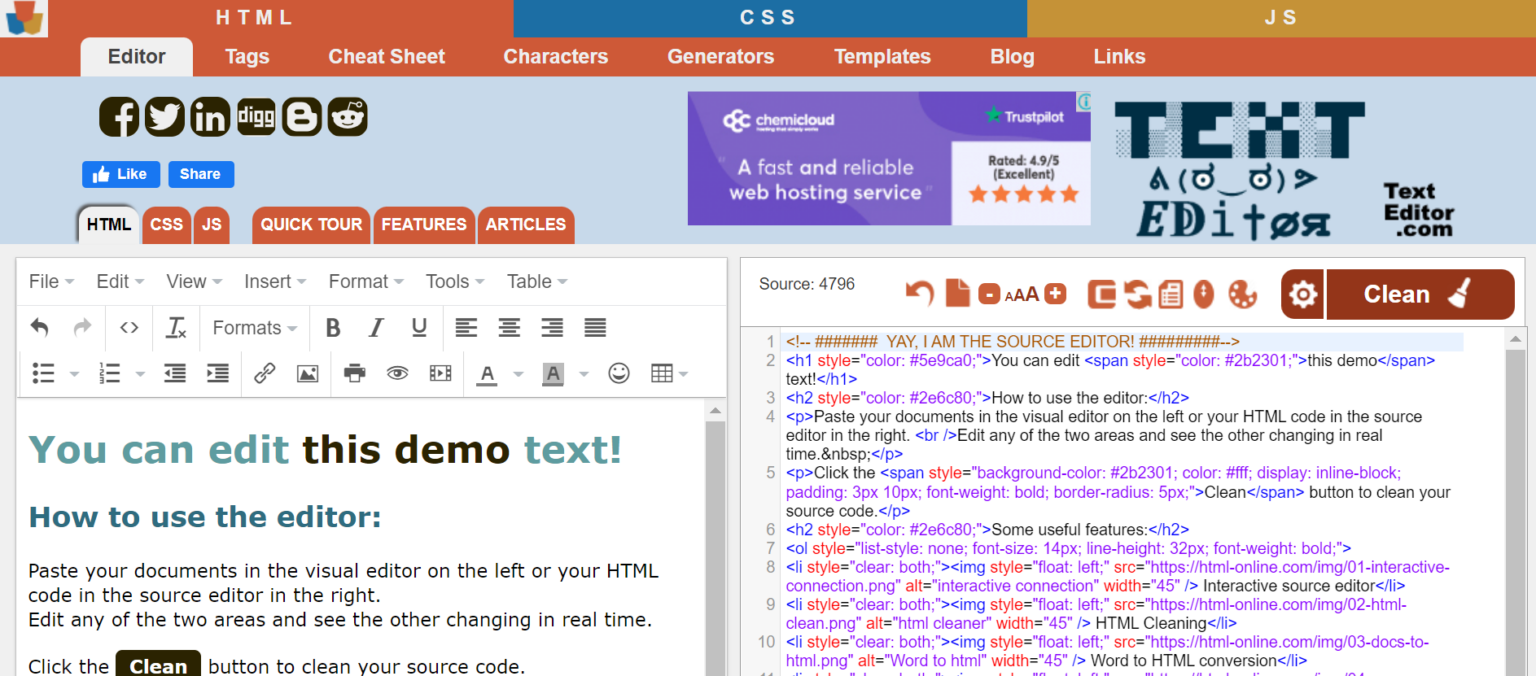Switch to the CSS editor tab
This screenshot has width=1536, height=676.
coord(166,224)
